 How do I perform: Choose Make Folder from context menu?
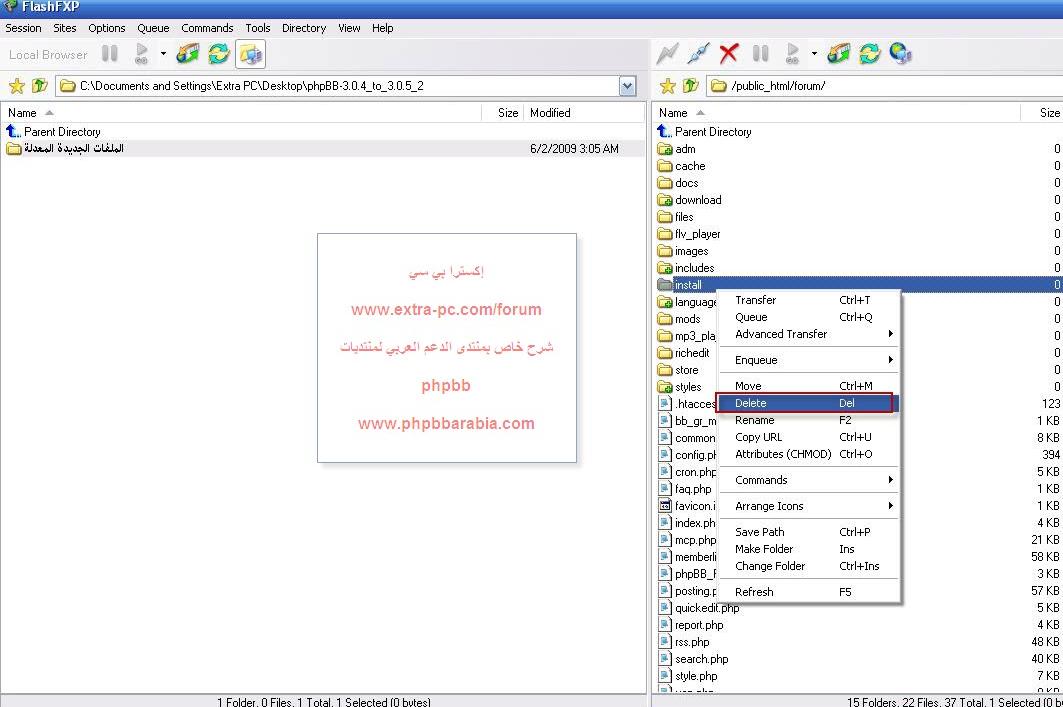[808, 549]
